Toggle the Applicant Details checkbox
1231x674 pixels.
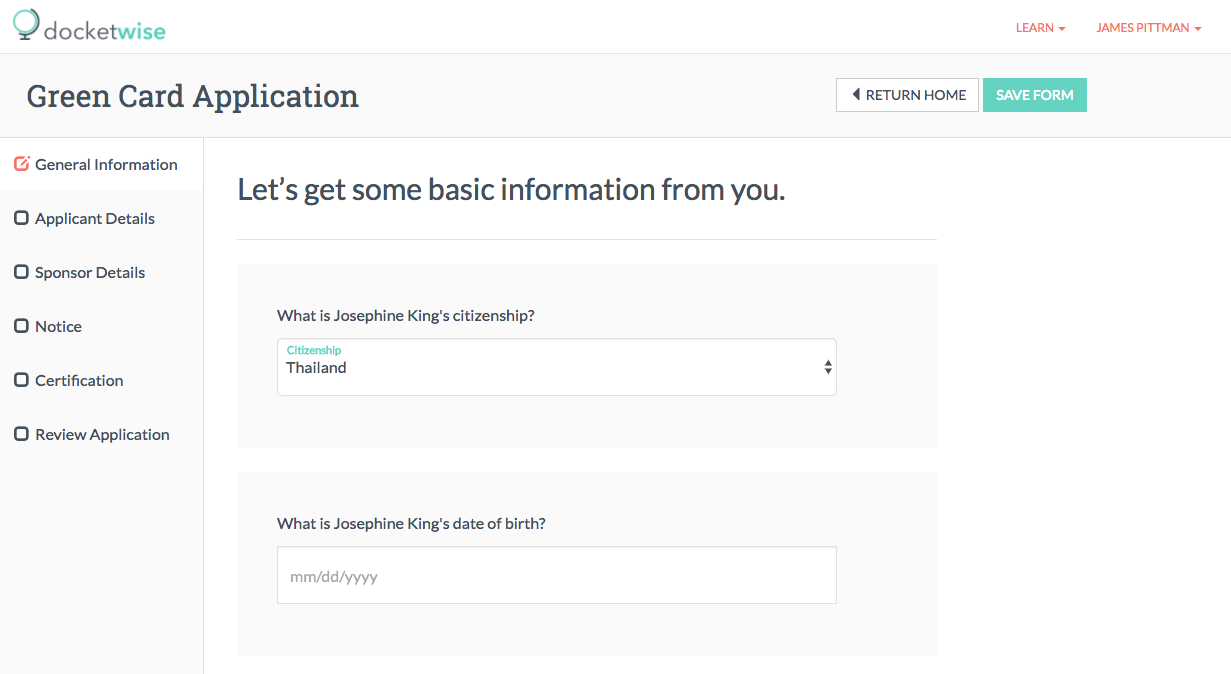click(21, 218)
